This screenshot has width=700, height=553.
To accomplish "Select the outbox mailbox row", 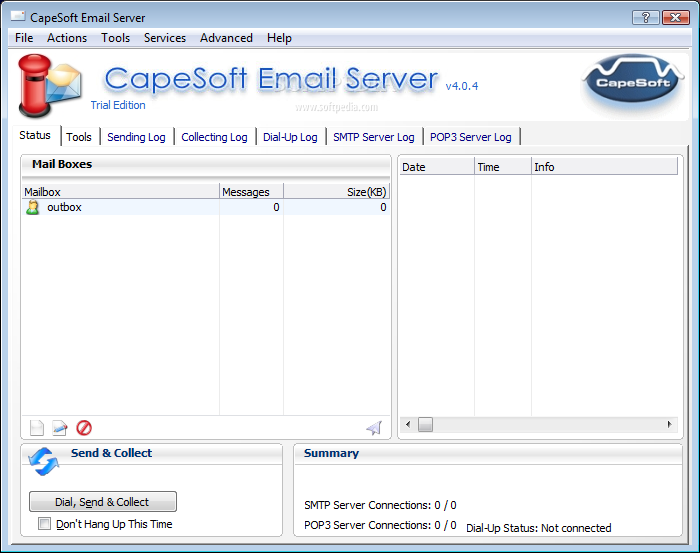I will (x=206, y=207).
